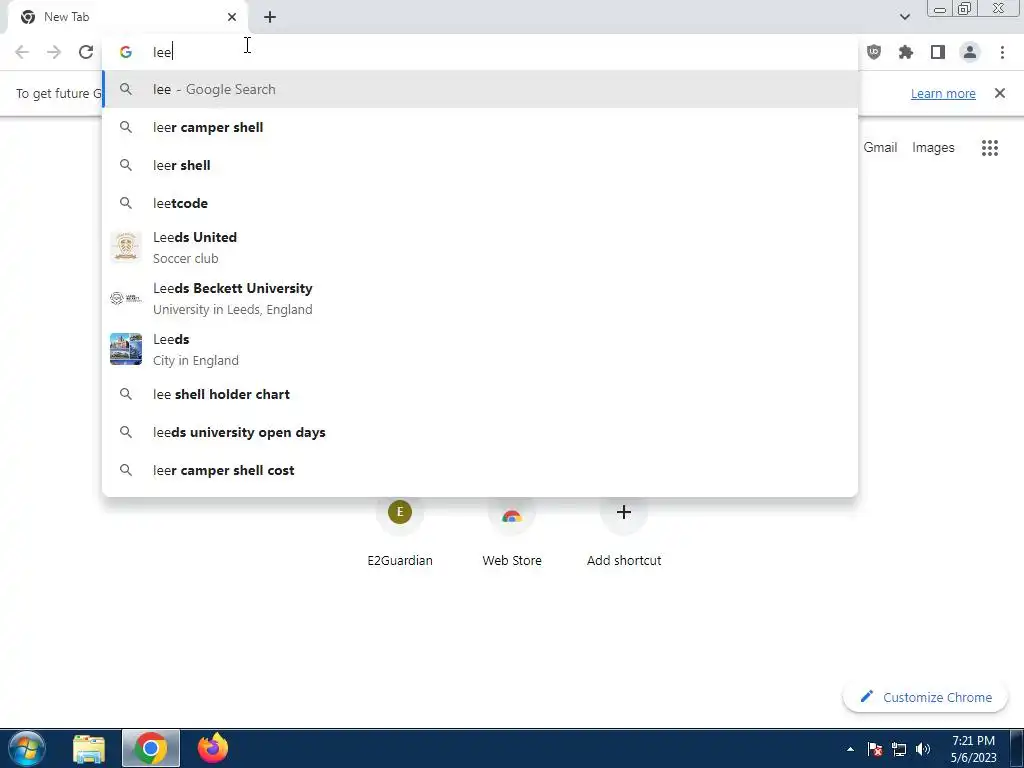Image resolution: width=1024 pixels, height=768 pixels.
Task: Select the Leeds Beckett University suggestion
Action: point(480,298)
